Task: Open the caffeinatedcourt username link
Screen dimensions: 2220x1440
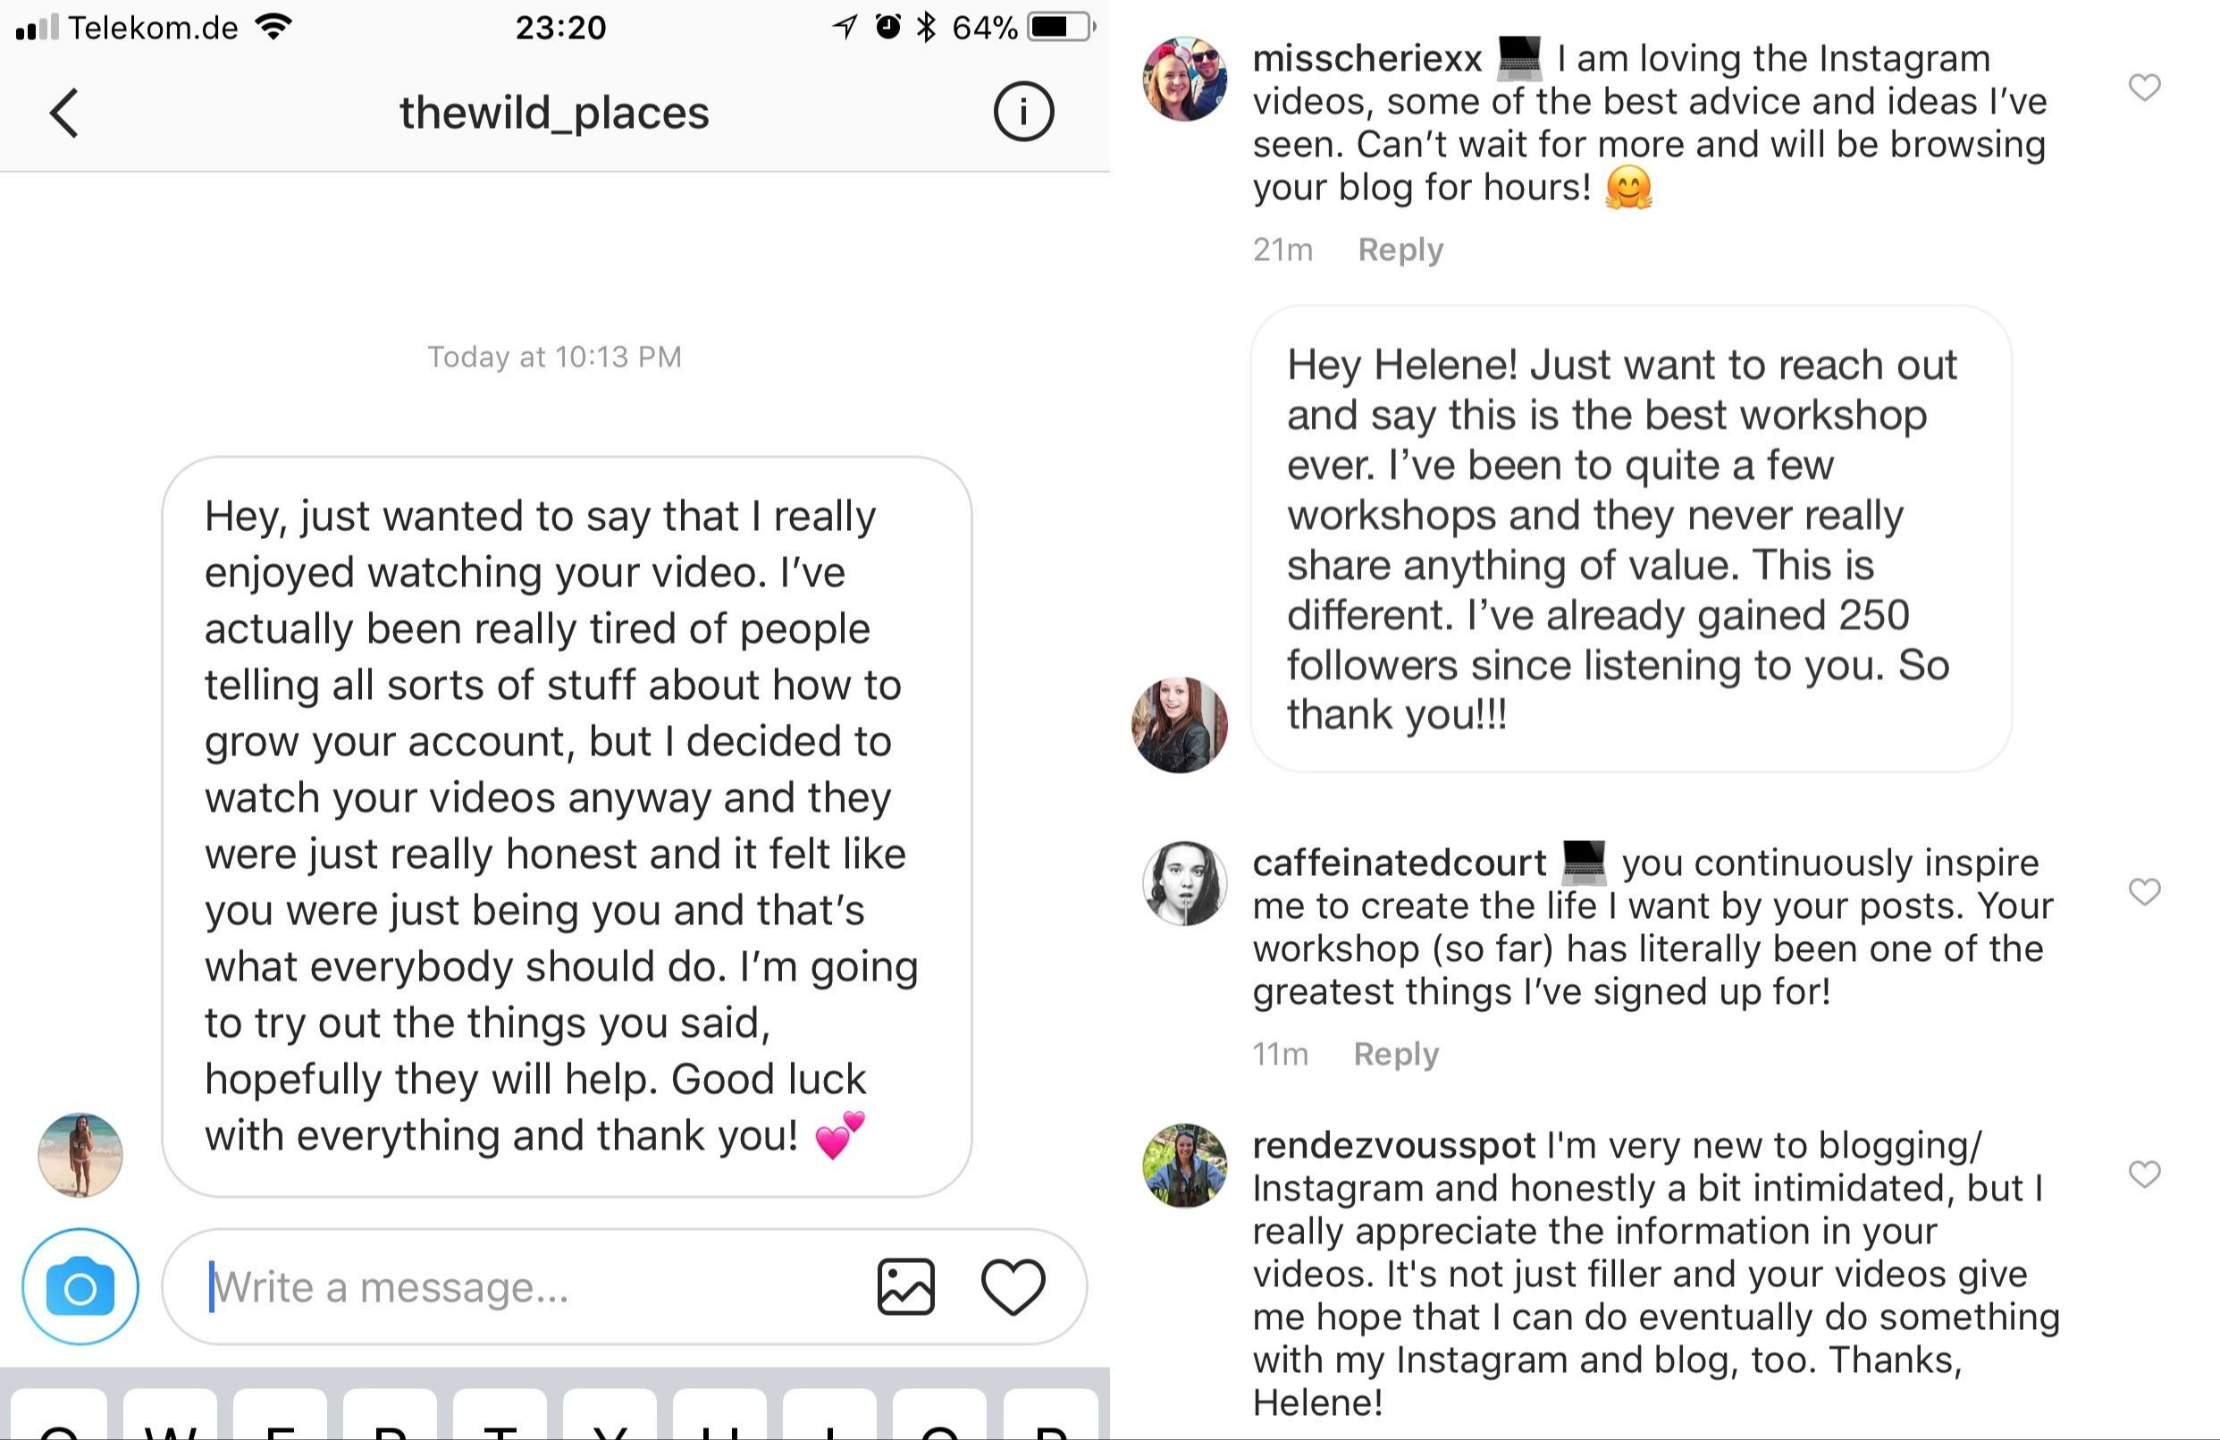Action: click(x=1399, y=862)
